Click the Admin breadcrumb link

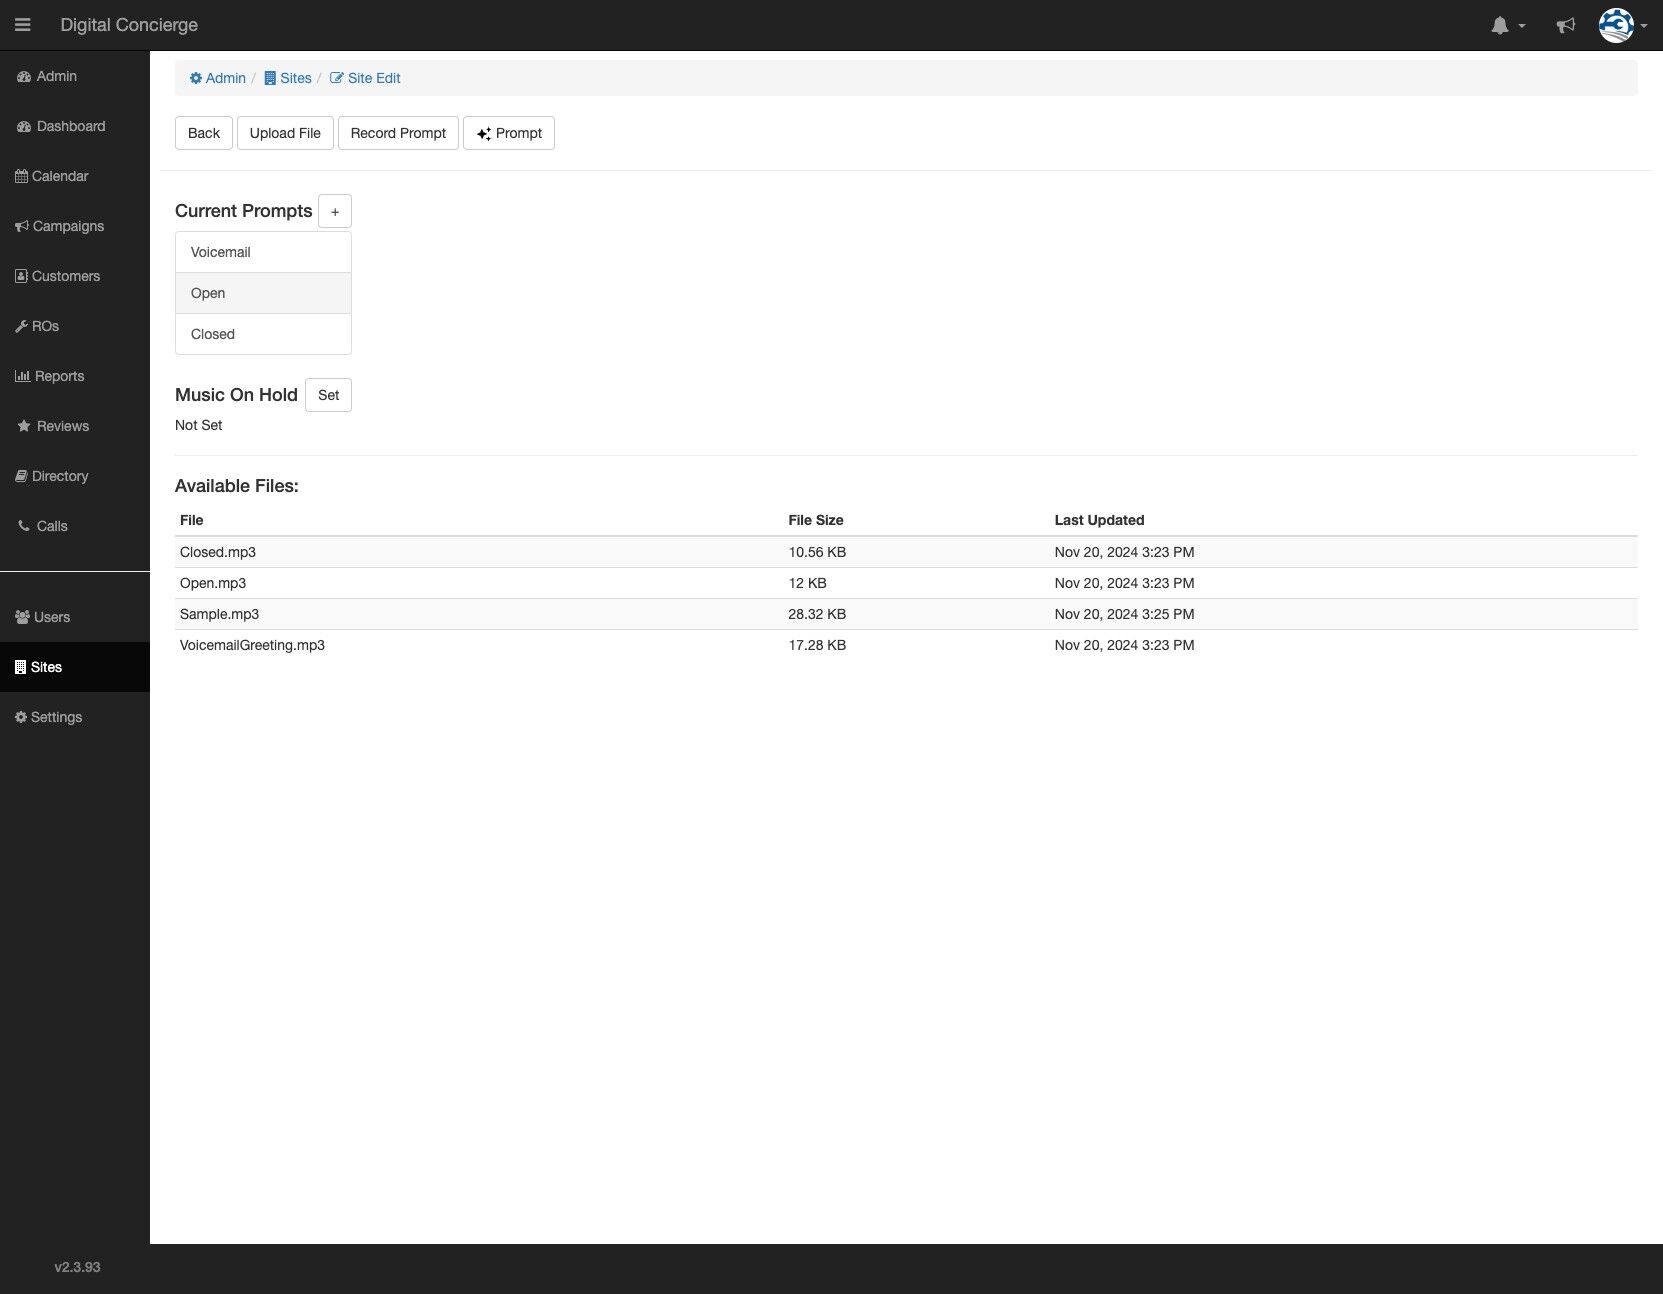coord(218,78)
